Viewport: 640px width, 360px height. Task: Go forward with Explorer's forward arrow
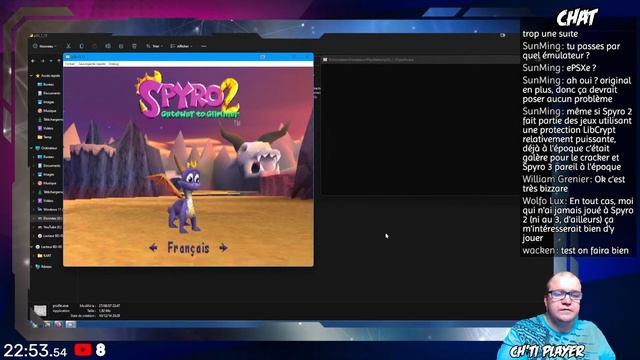click(42, 61)
